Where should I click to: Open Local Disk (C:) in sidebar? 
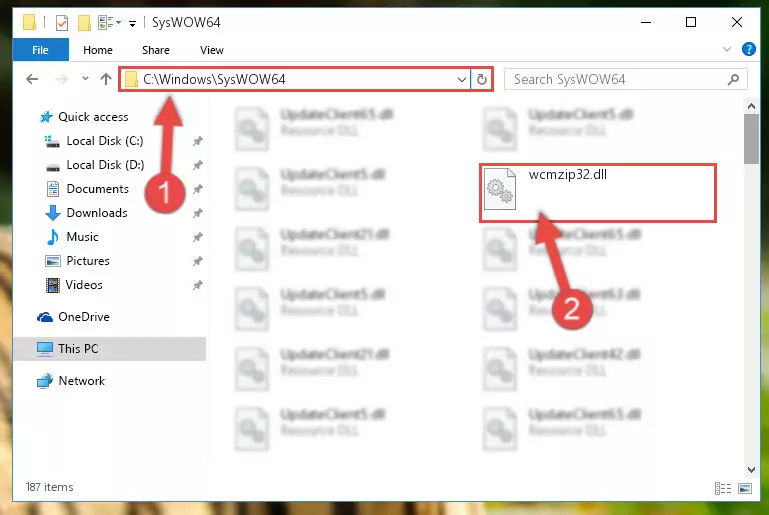tap(105, 141)
